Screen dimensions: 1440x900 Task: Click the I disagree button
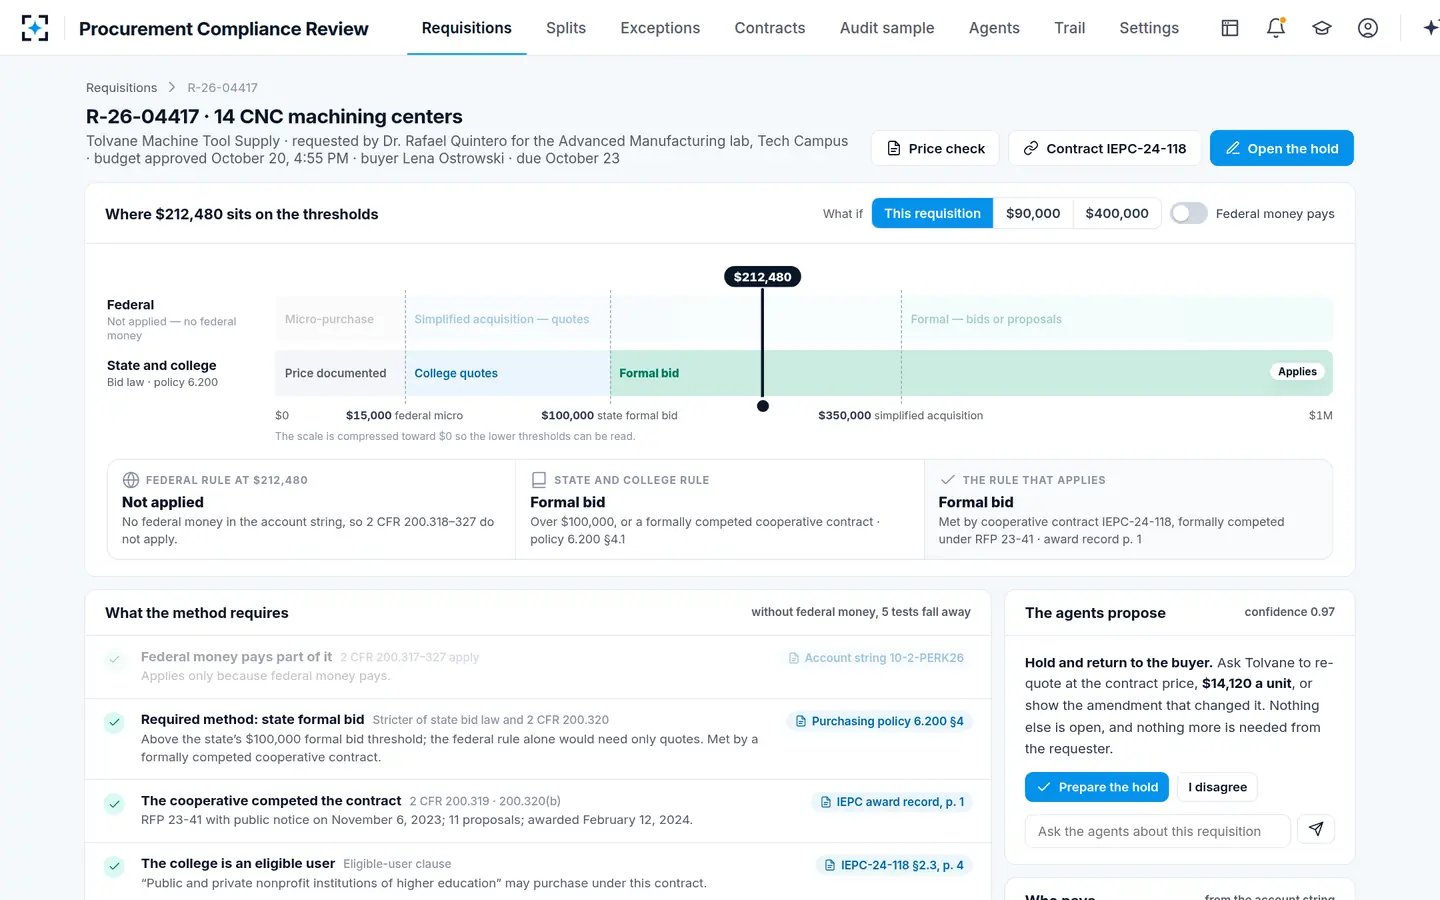[1217, 787]
